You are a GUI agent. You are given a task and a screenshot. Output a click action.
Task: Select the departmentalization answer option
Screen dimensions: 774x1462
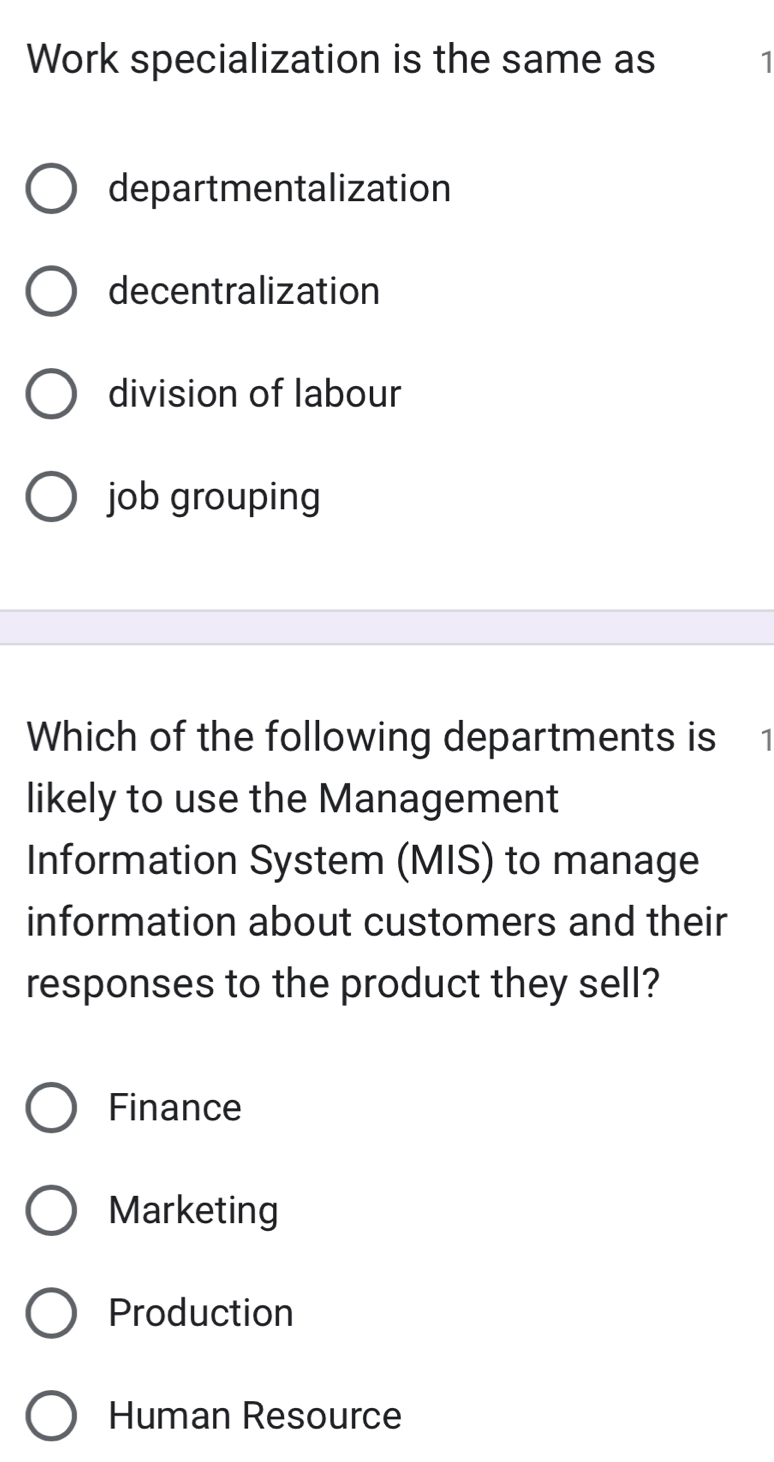point(51,188)
